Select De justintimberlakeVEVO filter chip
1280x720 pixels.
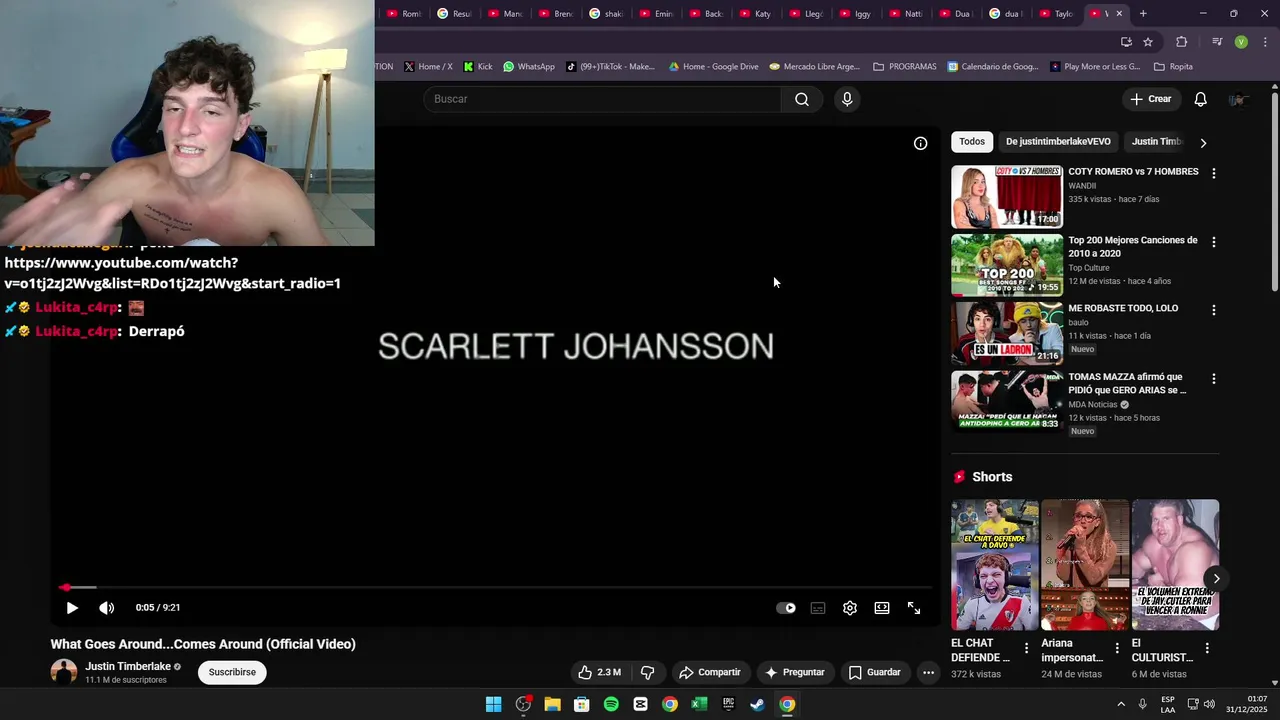click(x=1058, y=142)
